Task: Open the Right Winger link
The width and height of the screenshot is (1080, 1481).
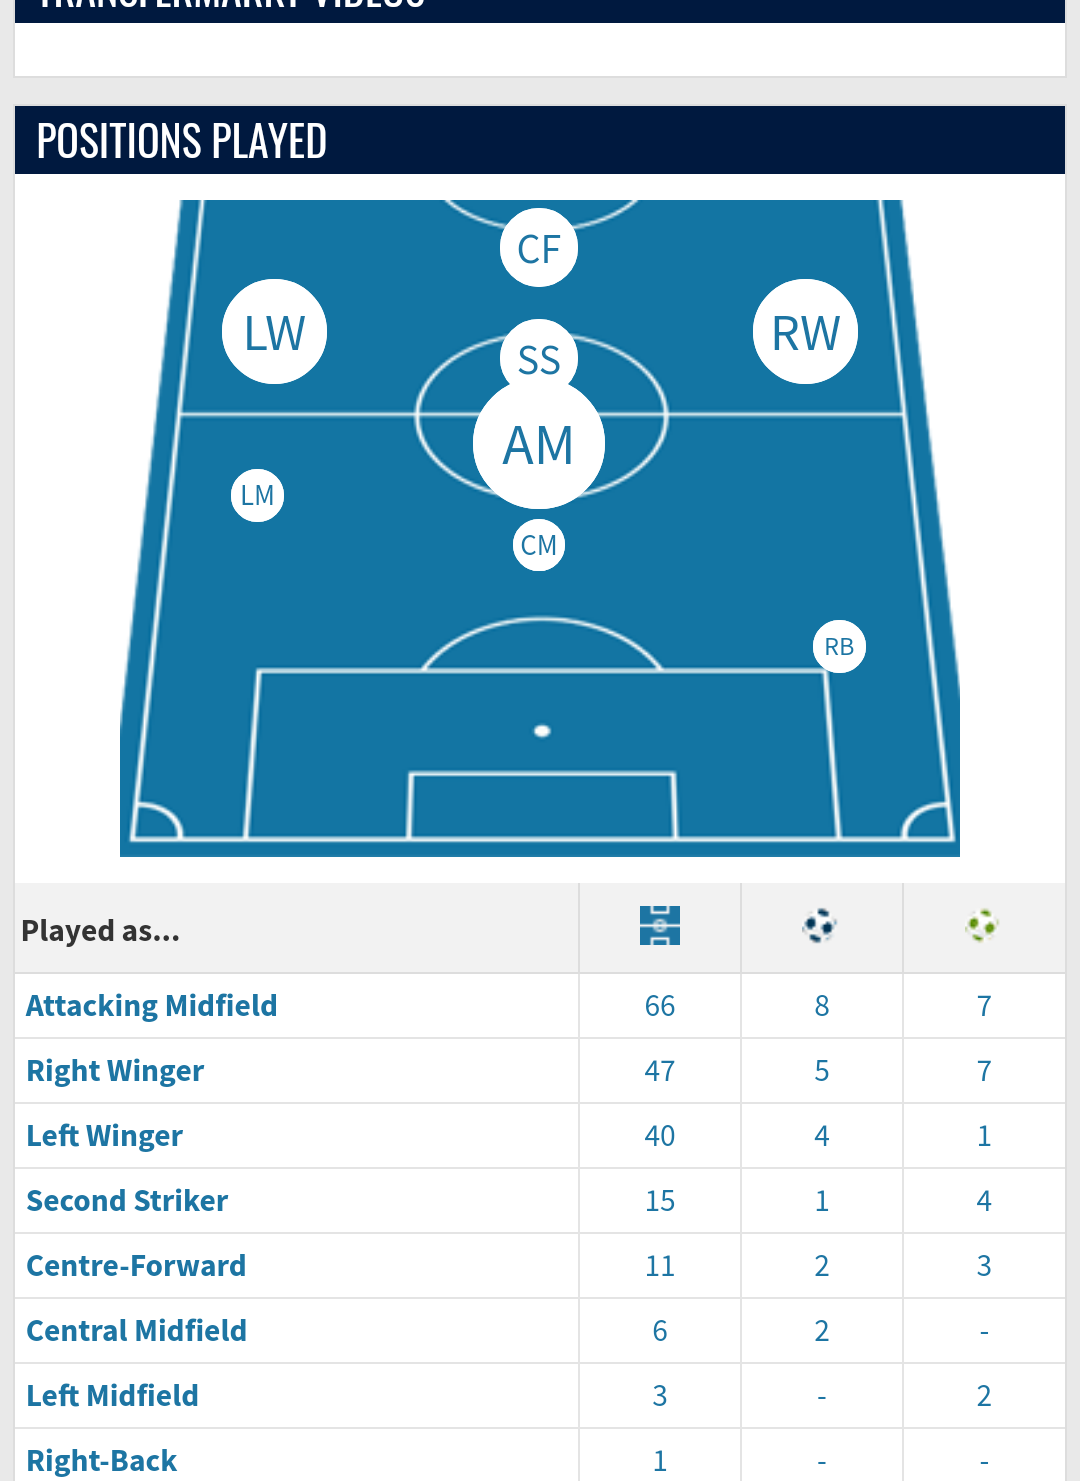Action: 115,1071
